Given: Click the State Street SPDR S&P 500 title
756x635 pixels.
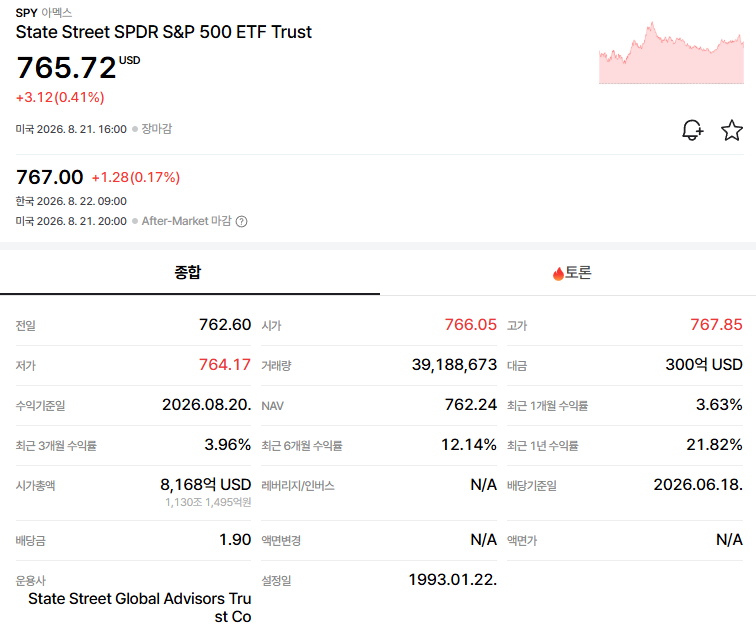Looking at the screenshot, I should 163,32.
